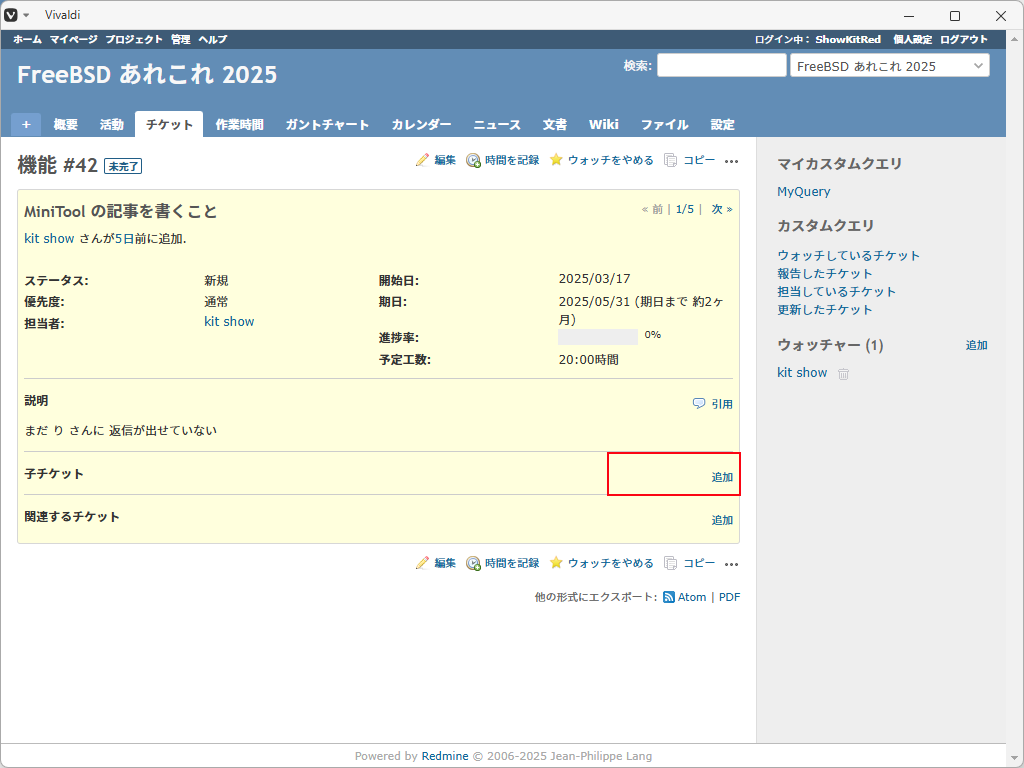Open the 文書 tab
Screen dimensions: 1024x768
pyautogui.click(x=554, y=124)
